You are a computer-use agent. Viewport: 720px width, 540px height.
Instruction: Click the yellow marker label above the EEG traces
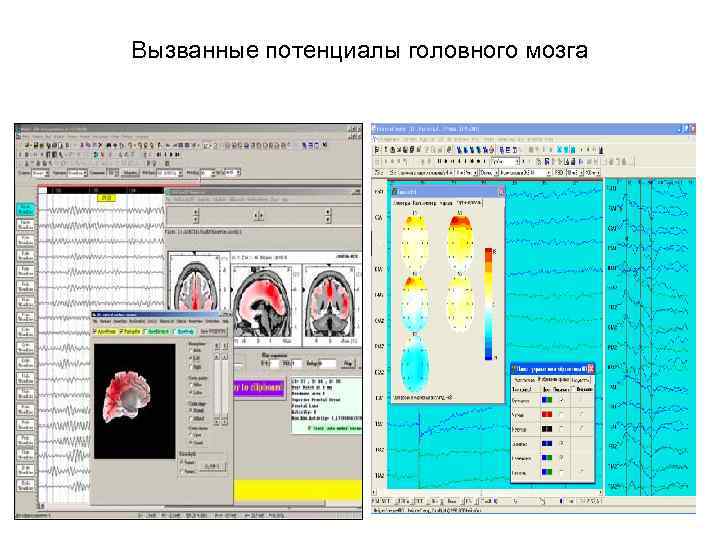click(x=106, y=198)
